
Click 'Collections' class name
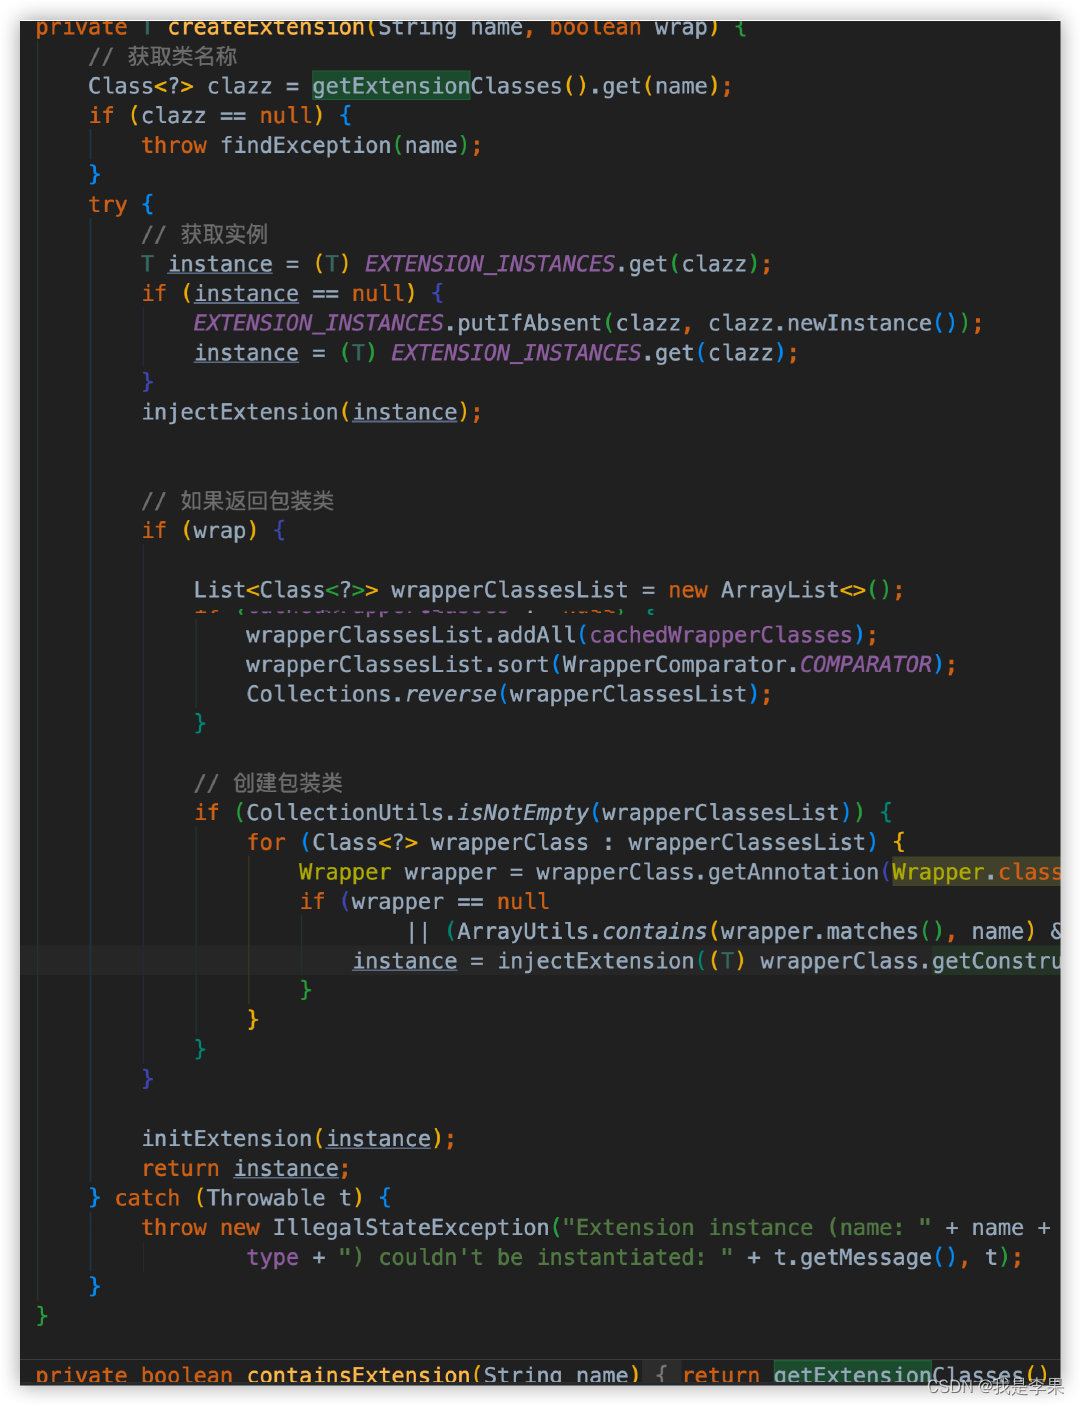(318, 694)
